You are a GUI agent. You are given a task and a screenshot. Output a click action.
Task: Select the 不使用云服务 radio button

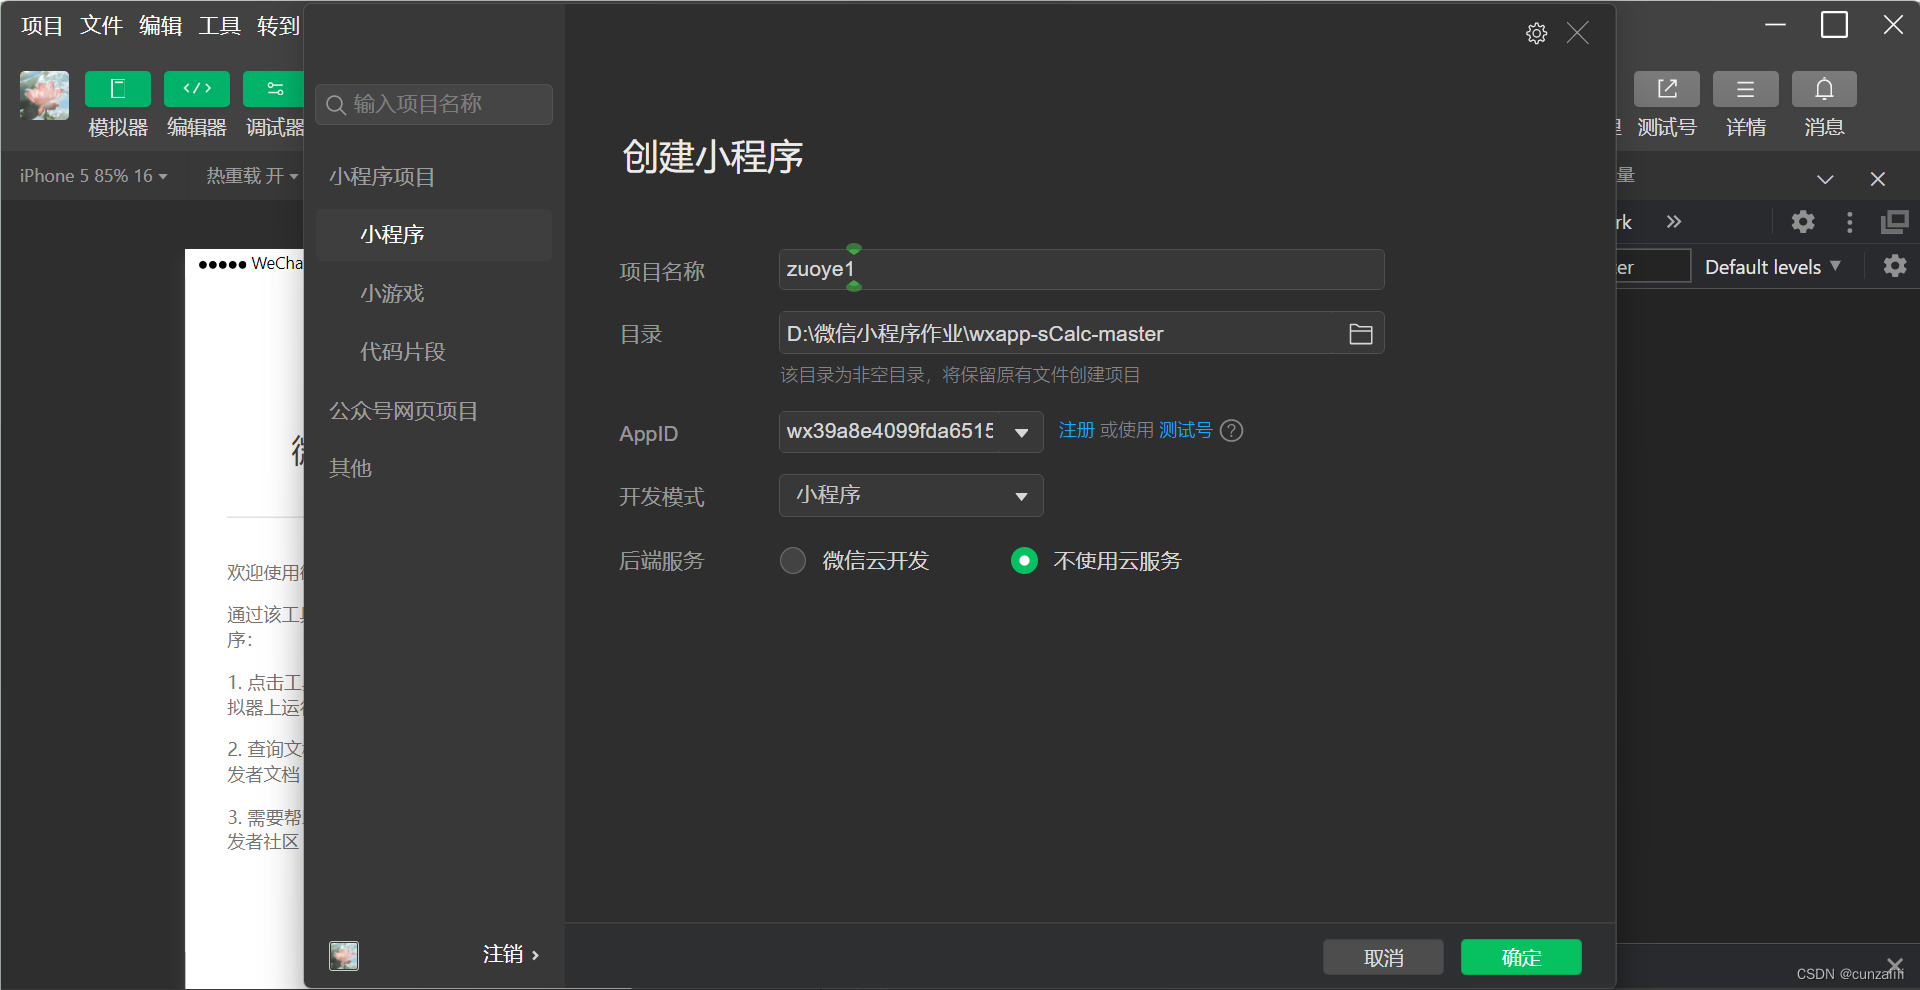click(1024, 561)
